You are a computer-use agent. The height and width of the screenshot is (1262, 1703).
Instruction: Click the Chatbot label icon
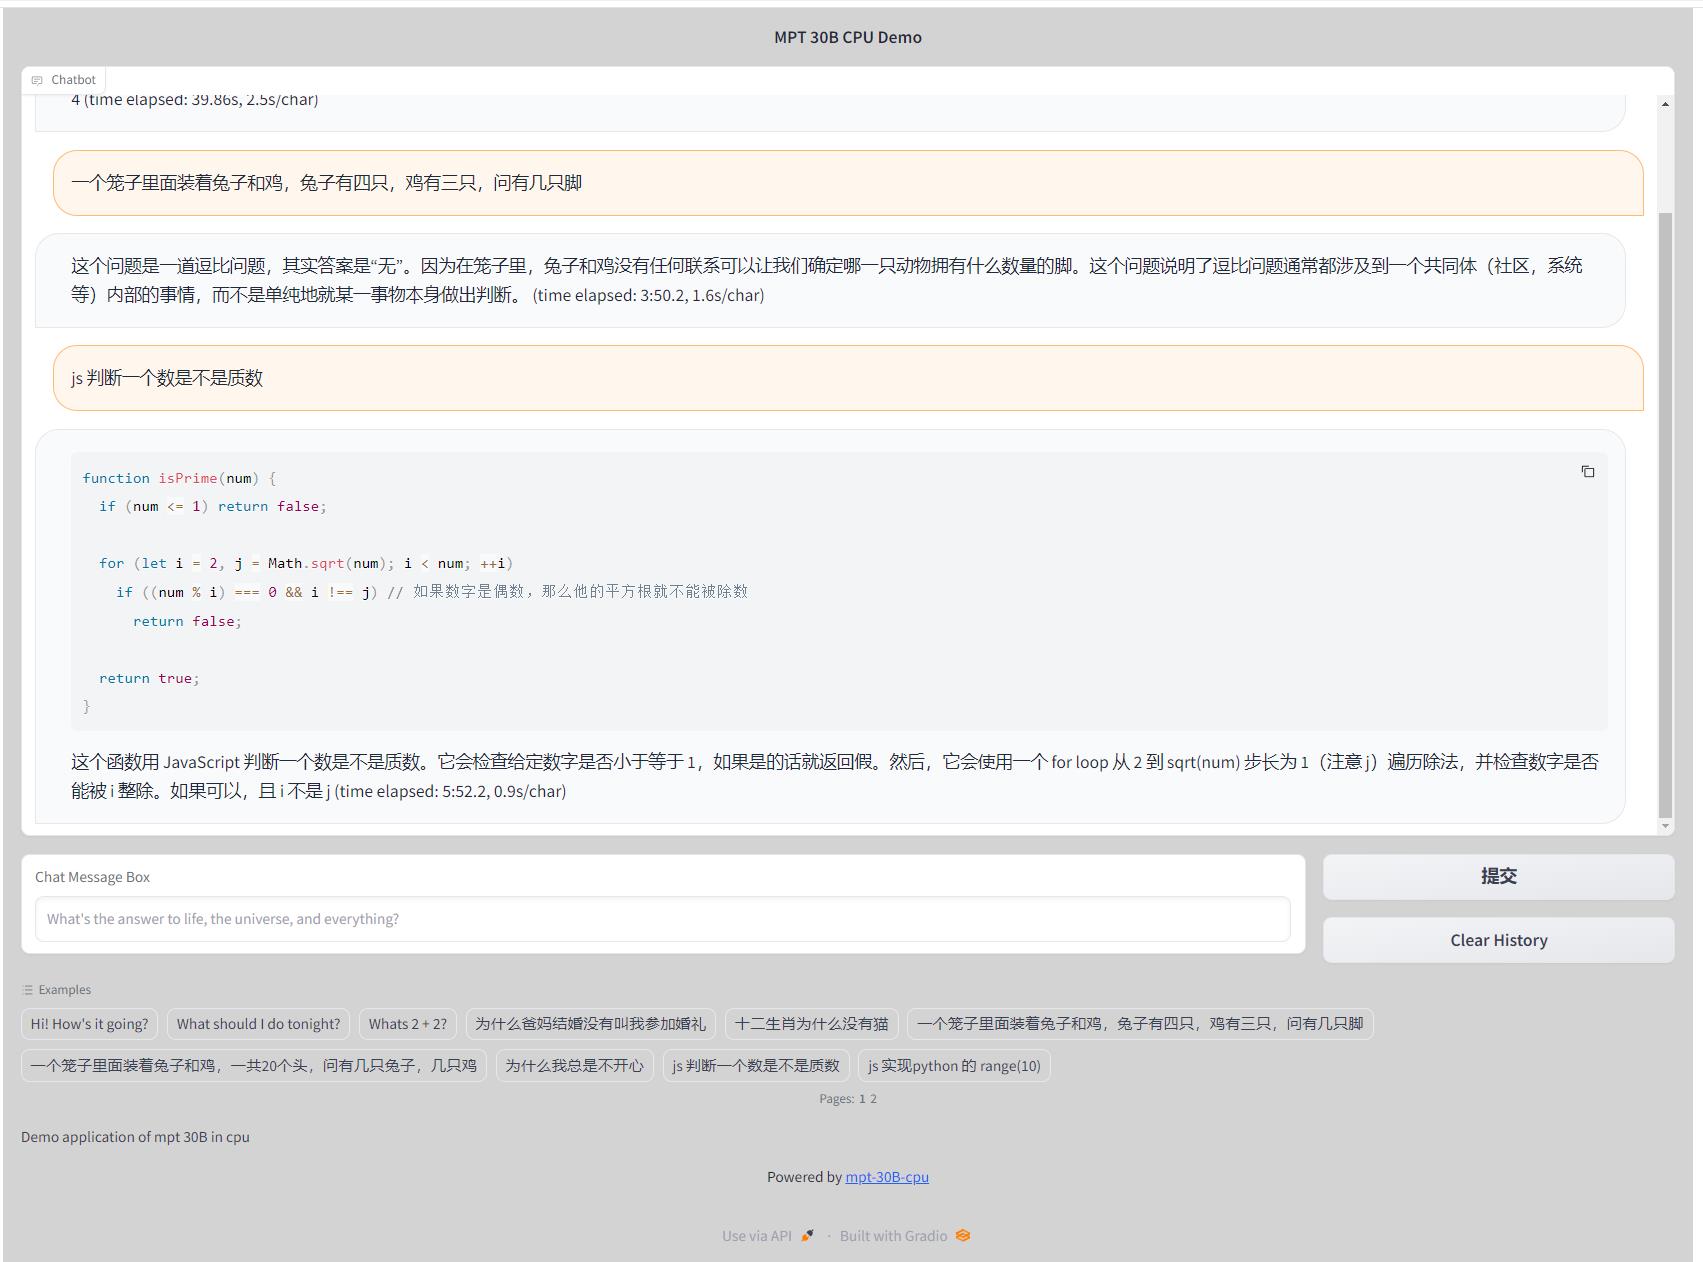point(37,80)
